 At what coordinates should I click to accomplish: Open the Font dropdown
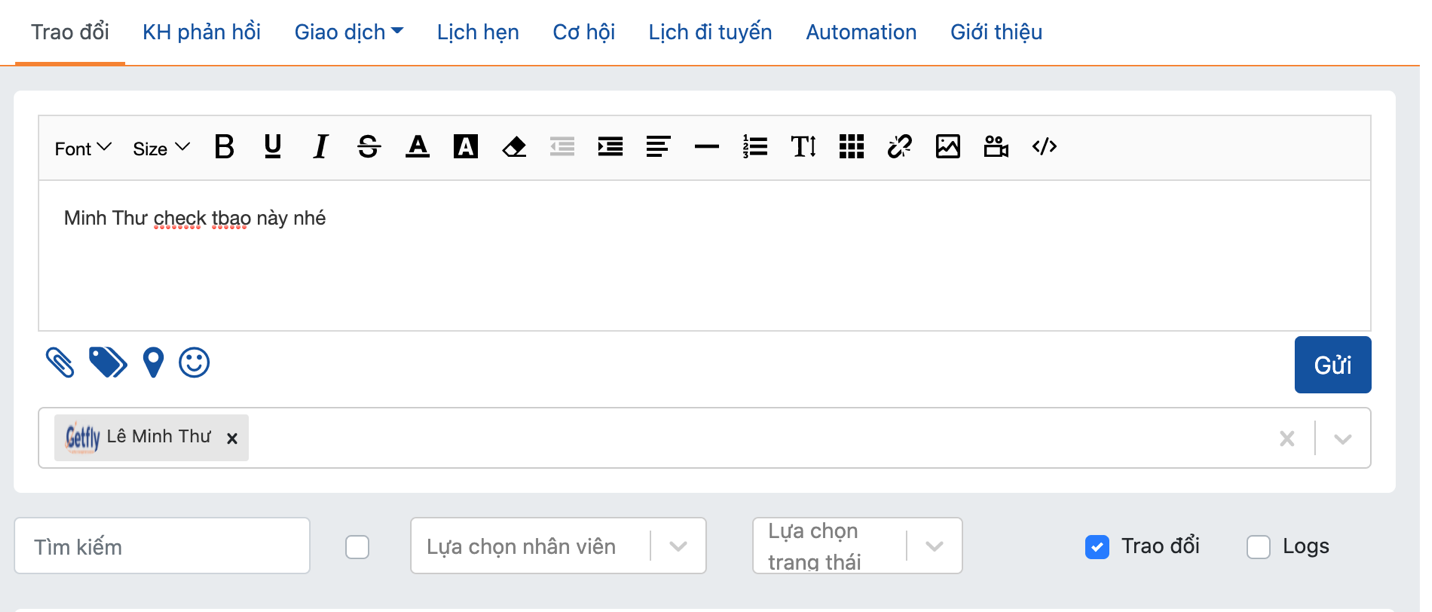tap(83, 148)
